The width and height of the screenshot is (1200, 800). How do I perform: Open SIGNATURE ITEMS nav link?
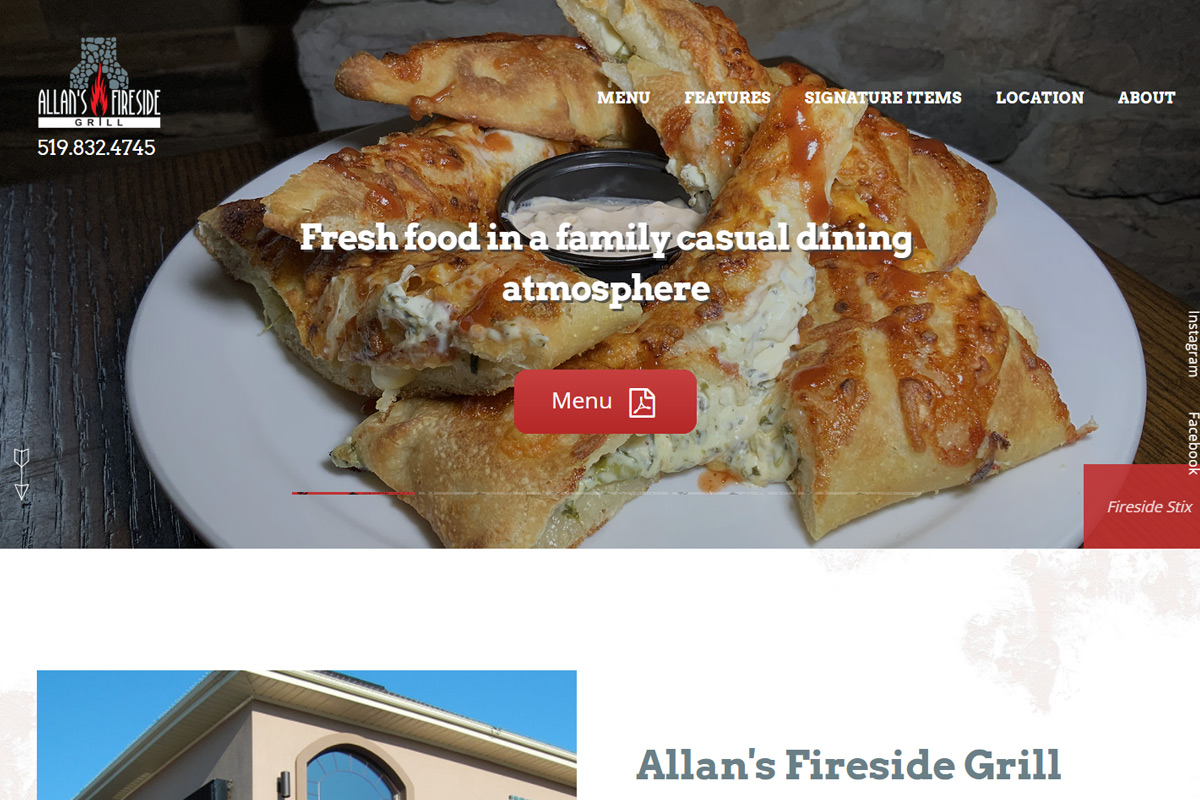click(883, 97)
